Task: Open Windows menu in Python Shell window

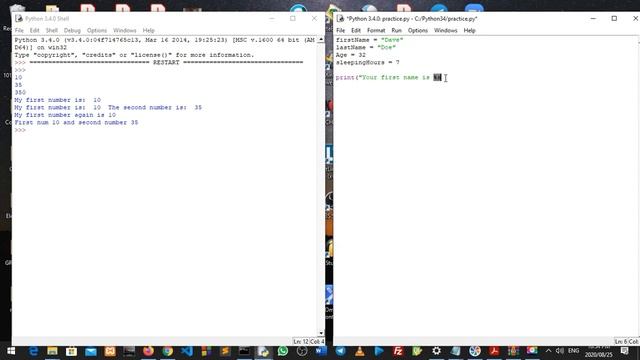Action: coord(124,31)
